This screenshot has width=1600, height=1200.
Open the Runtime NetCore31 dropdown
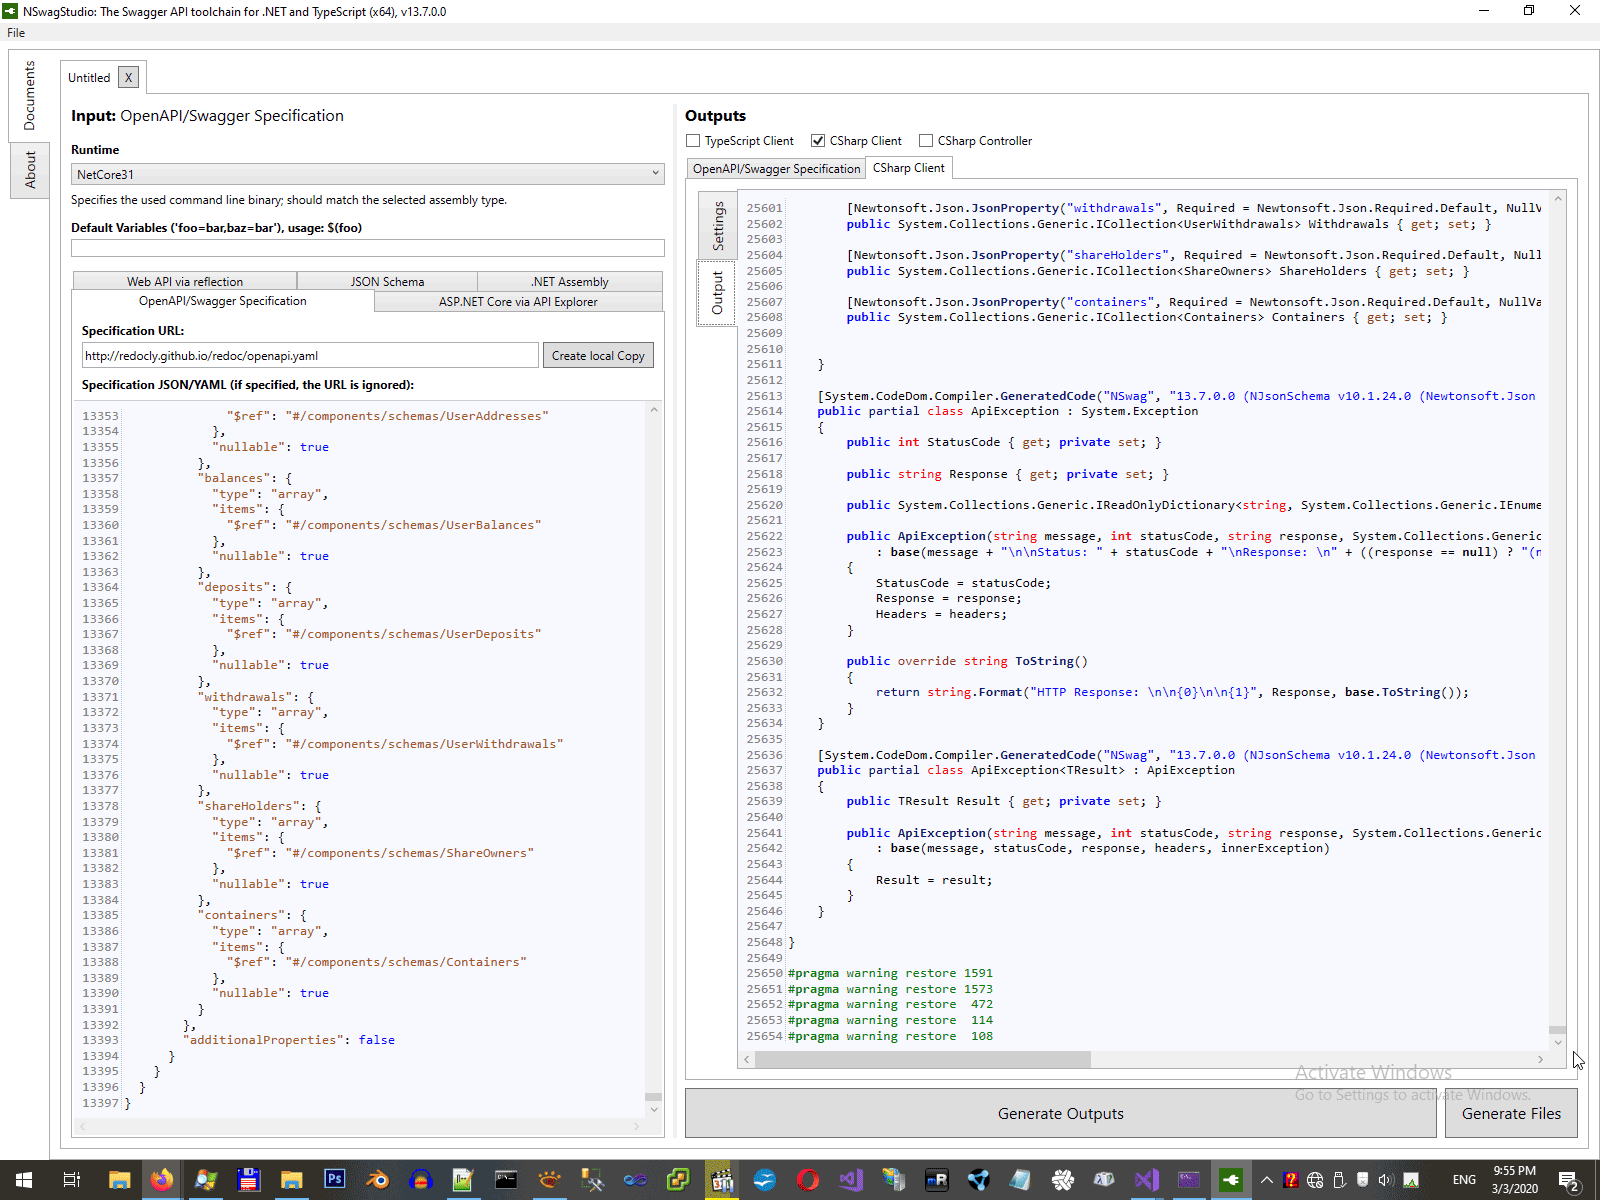pyautogui.click(x=367, y=174)
